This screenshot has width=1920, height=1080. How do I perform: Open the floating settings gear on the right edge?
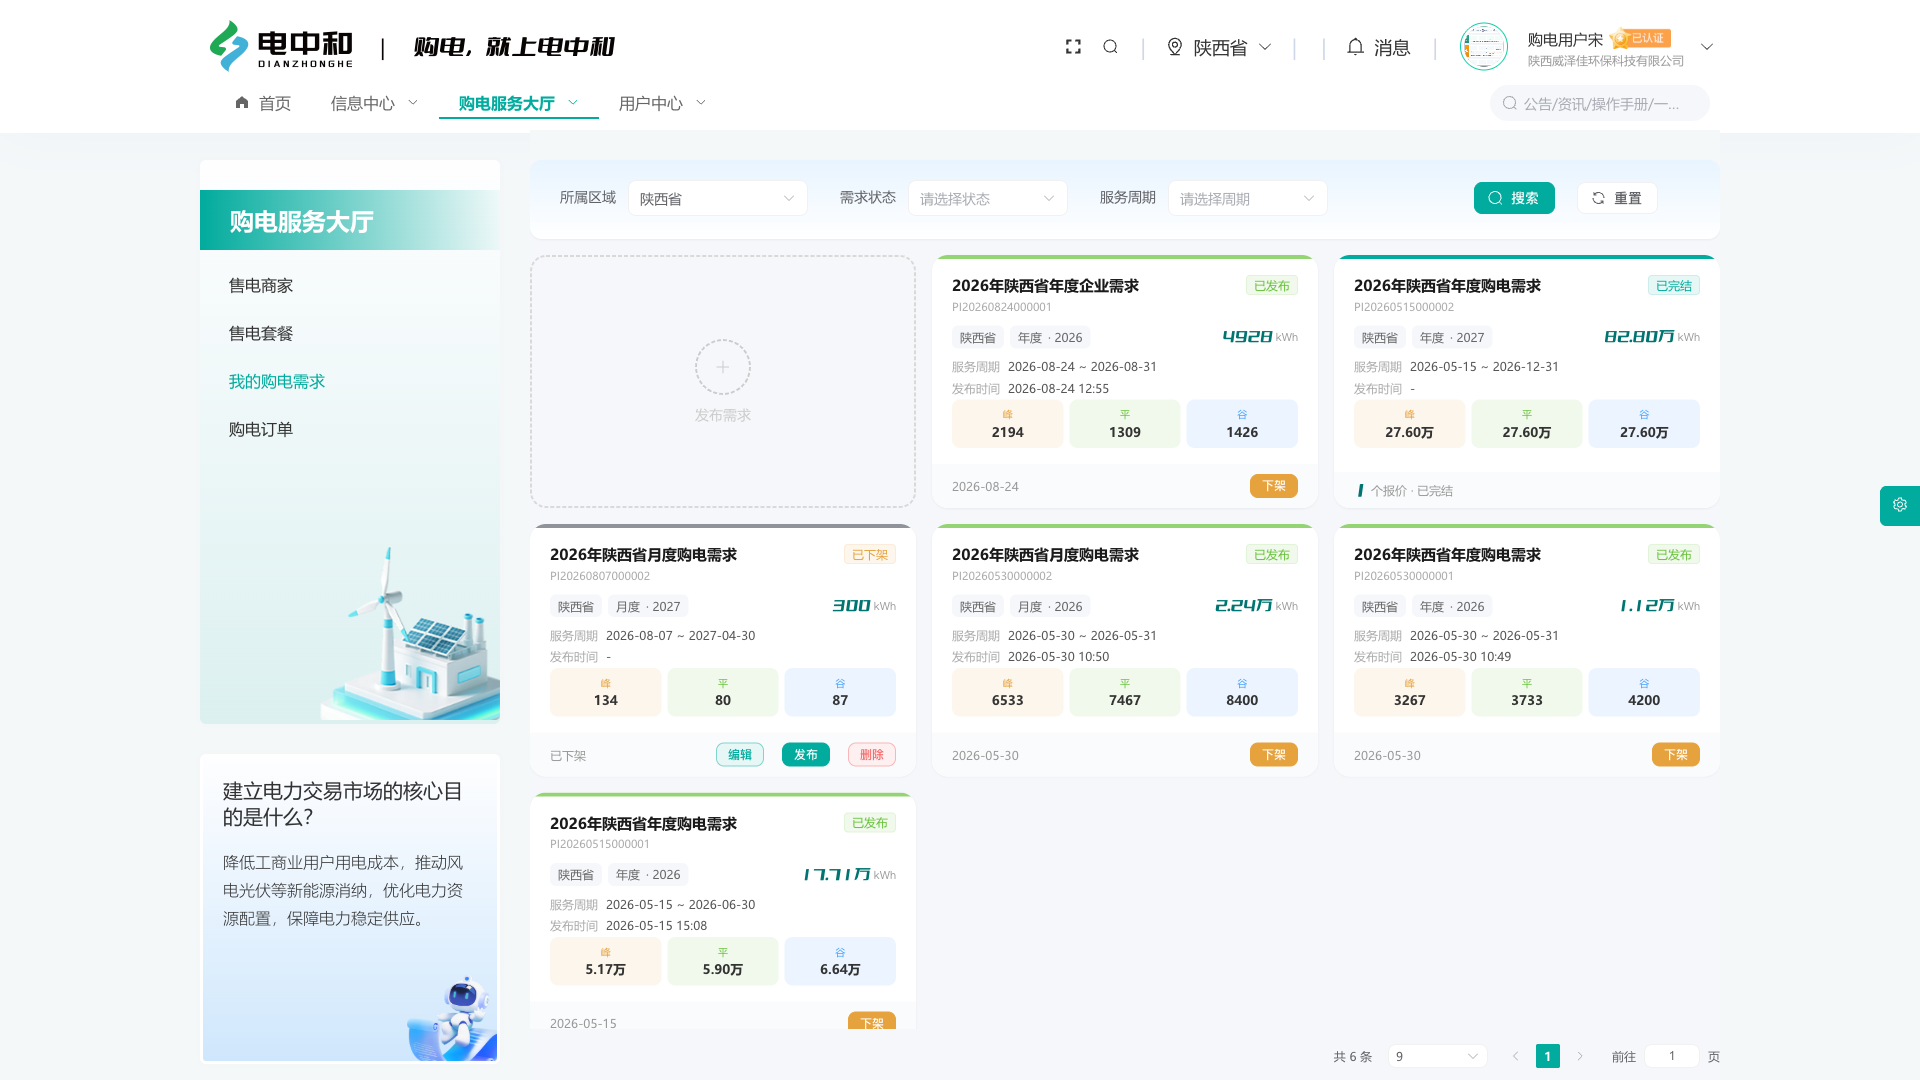pyautogui.click(x=1900, y=505)
